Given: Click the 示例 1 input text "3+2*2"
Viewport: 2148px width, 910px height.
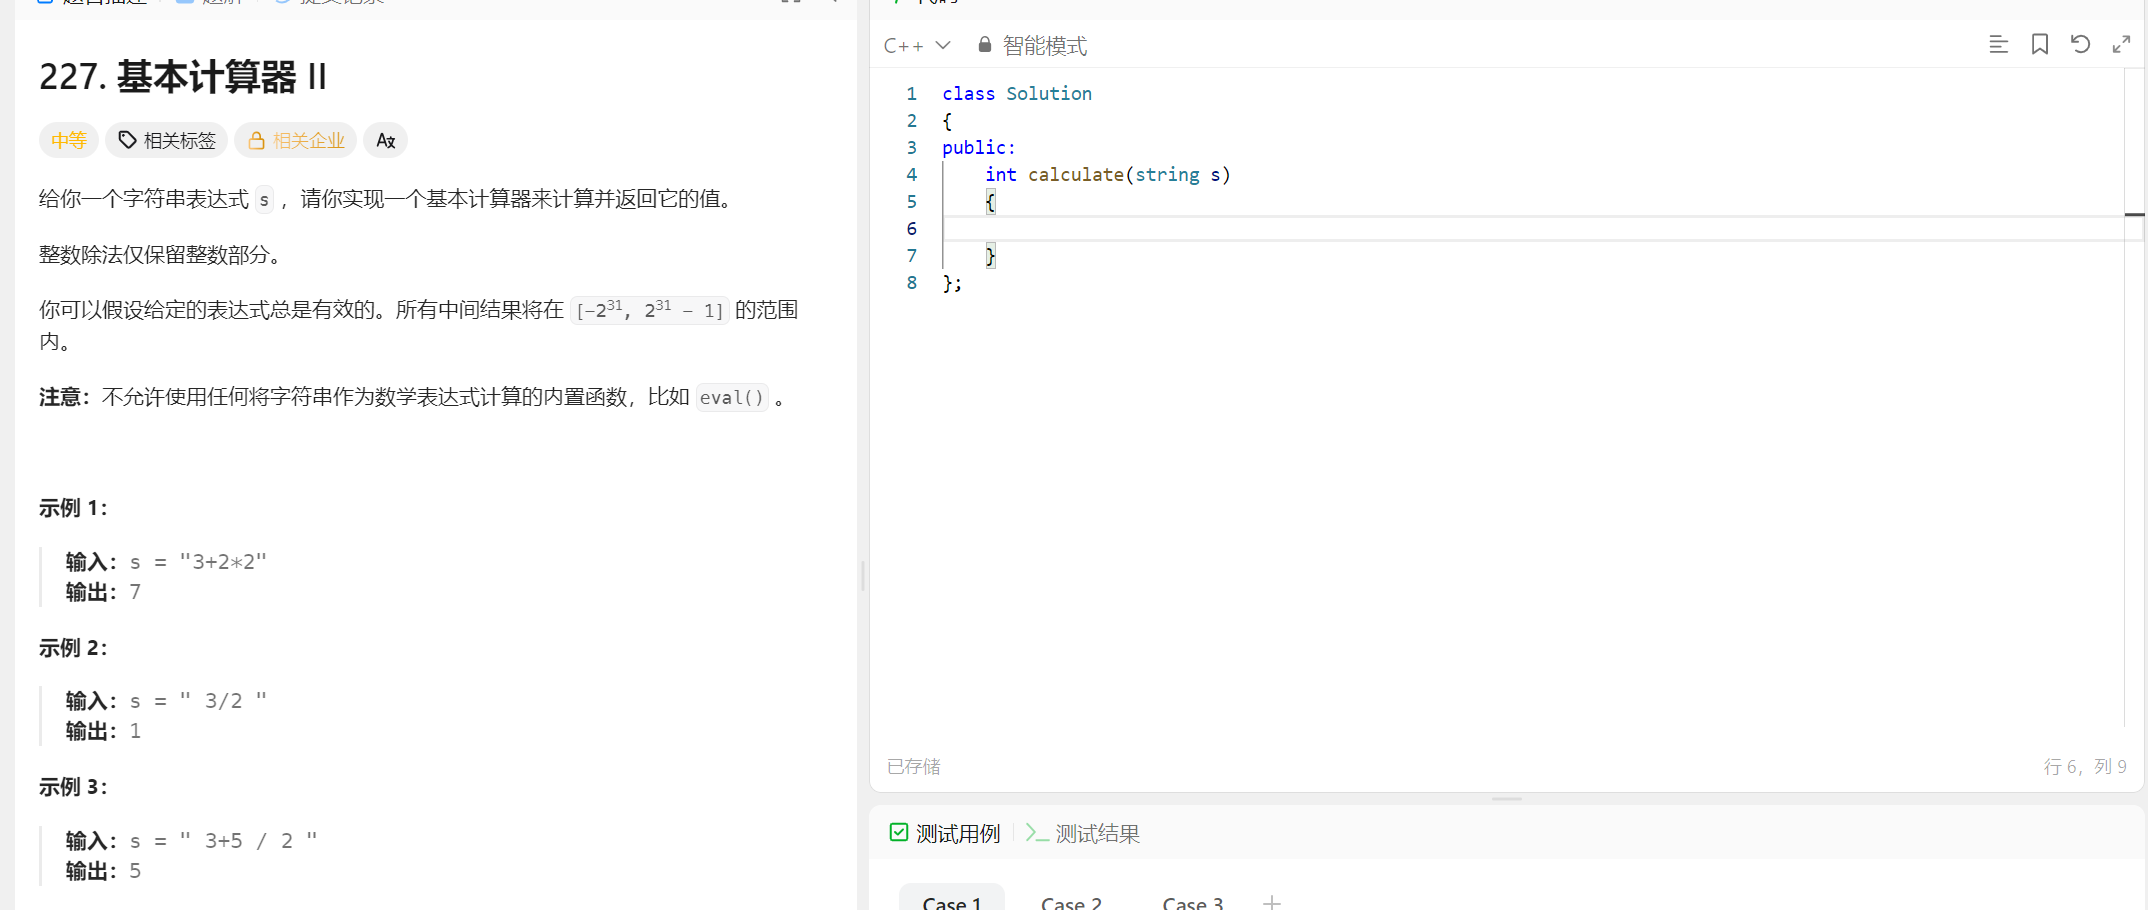Looking at the screenshot, I should [223, 562].
